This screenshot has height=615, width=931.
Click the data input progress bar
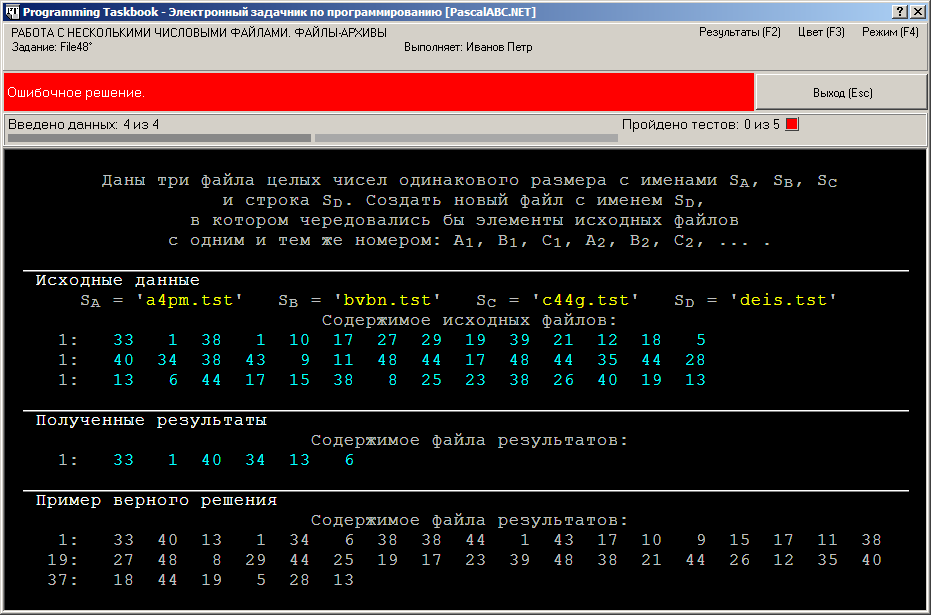tap(159, 138)
